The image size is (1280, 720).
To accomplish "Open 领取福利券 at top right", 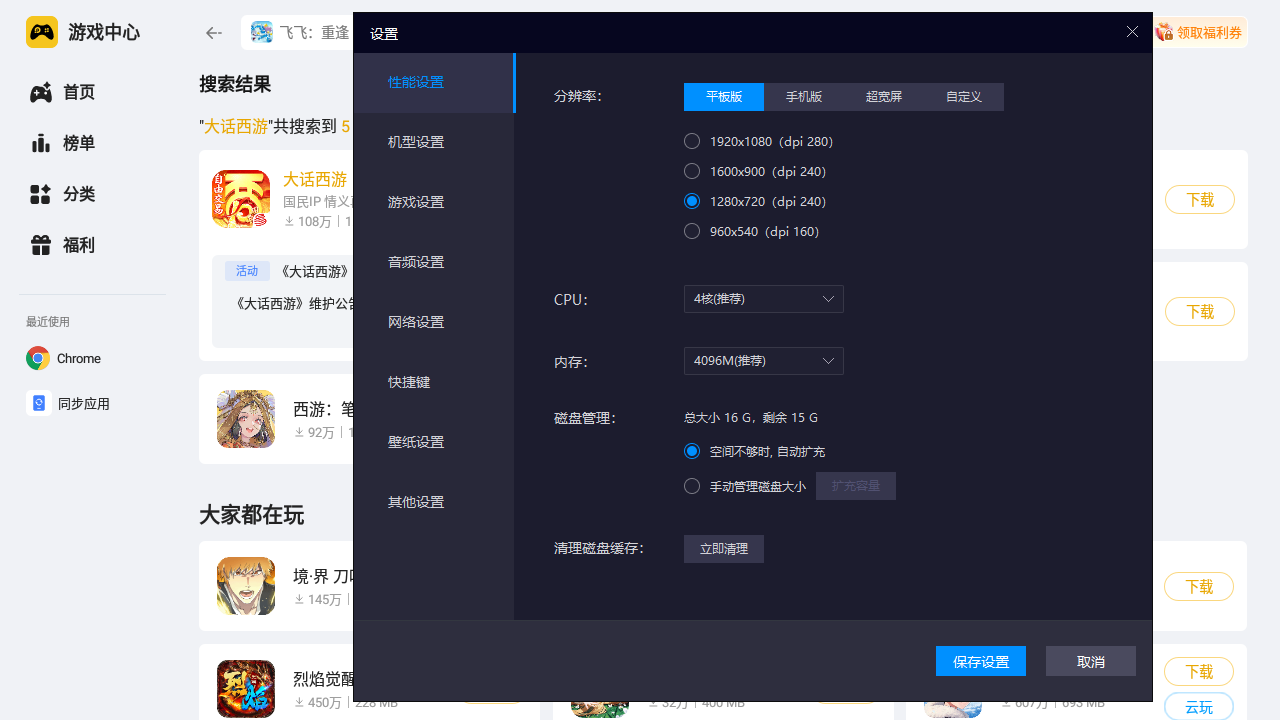I will [x=1200, y=31].
